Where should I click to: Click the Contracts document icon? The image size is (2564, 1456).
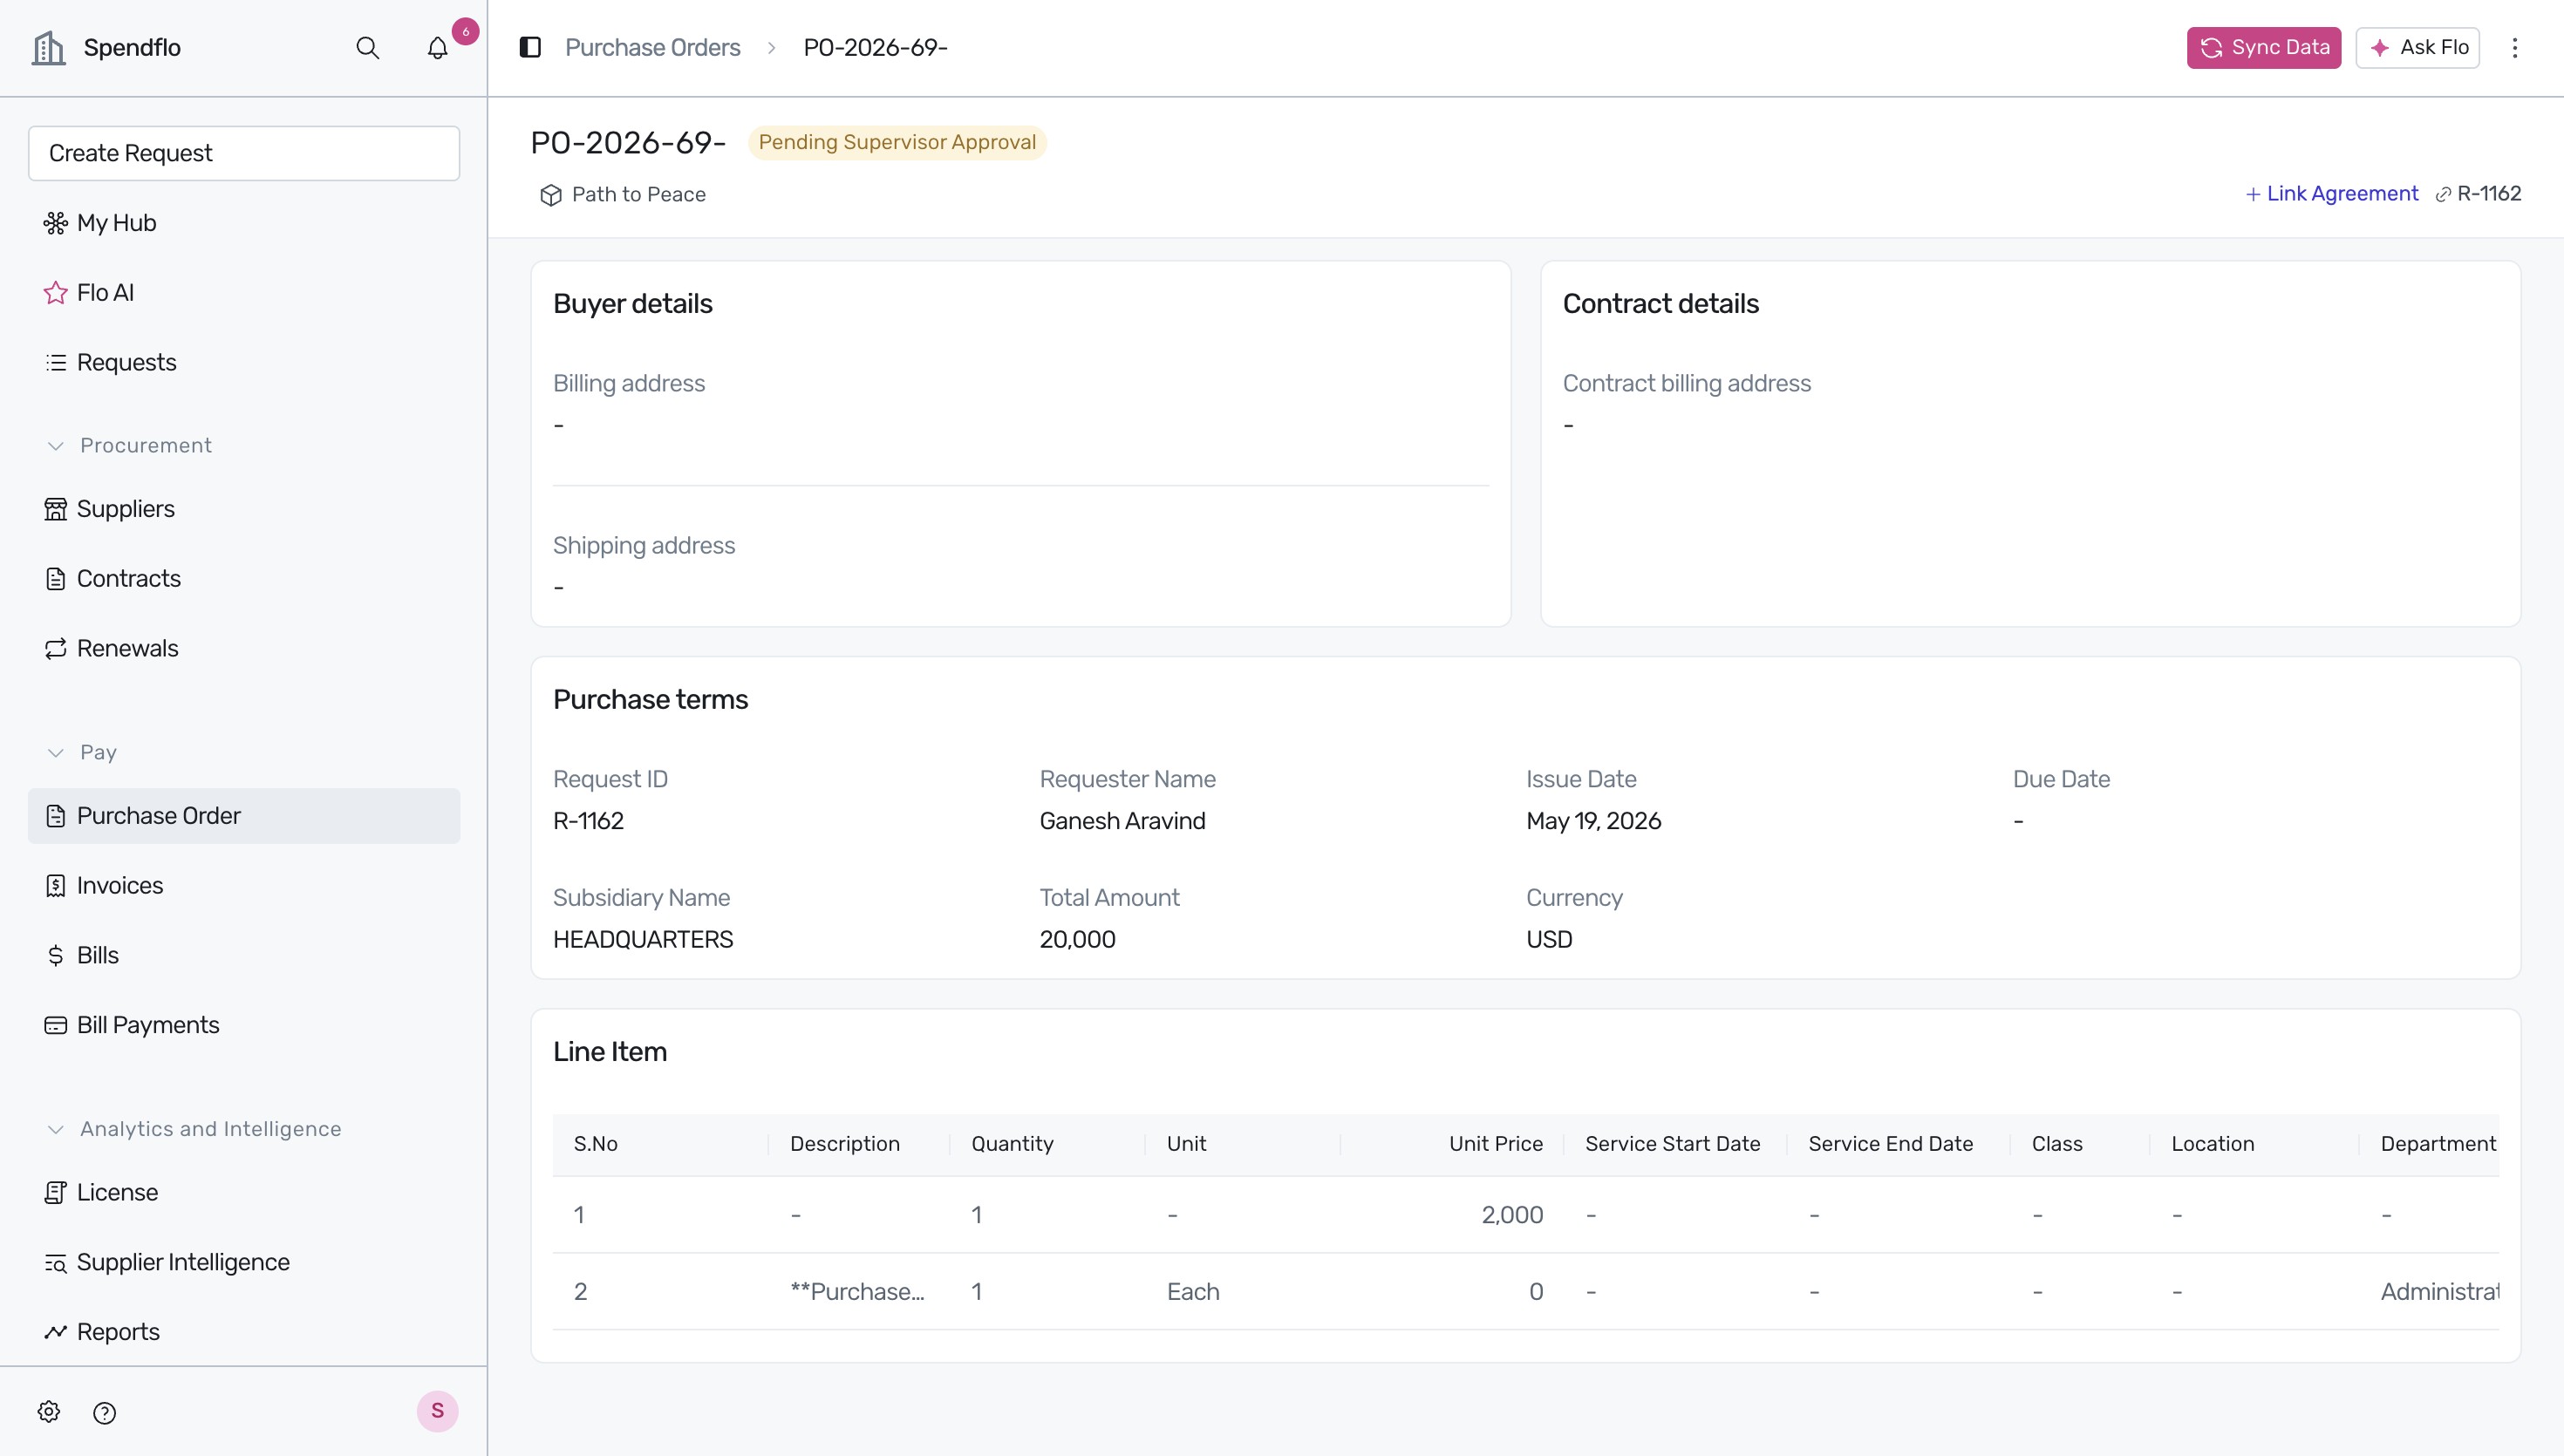pyautogui.click(x=55, y=579)
